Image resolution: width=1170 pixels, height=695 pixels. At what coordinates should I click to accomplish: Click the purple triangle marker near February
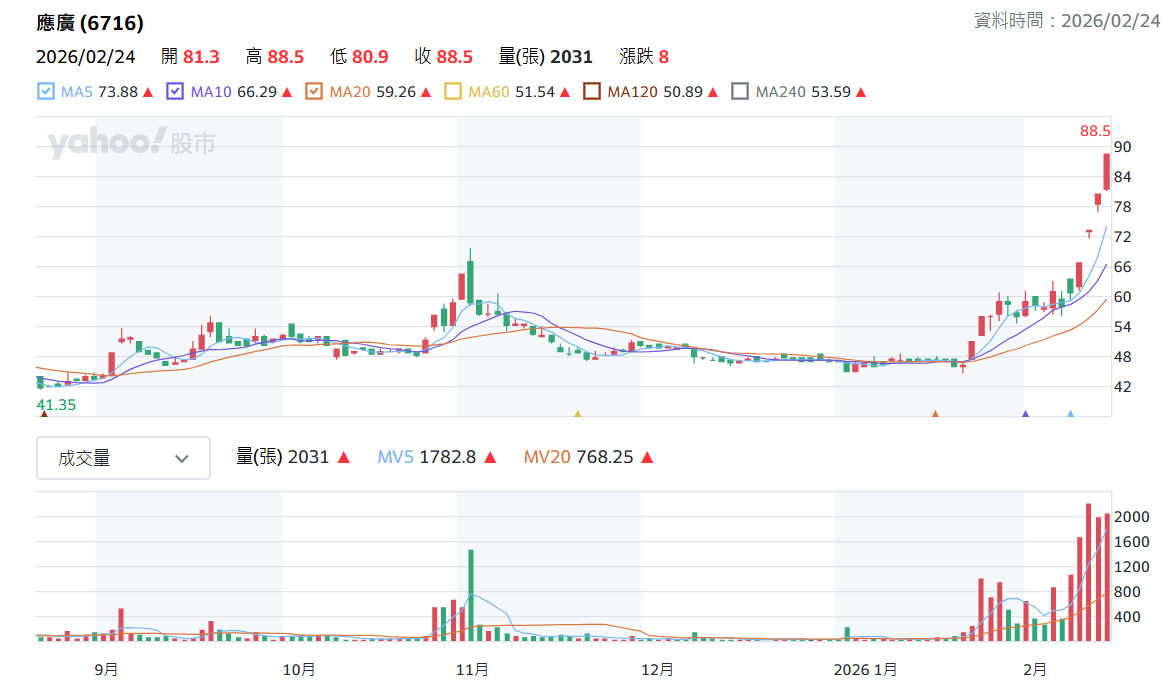point(1025,413)
